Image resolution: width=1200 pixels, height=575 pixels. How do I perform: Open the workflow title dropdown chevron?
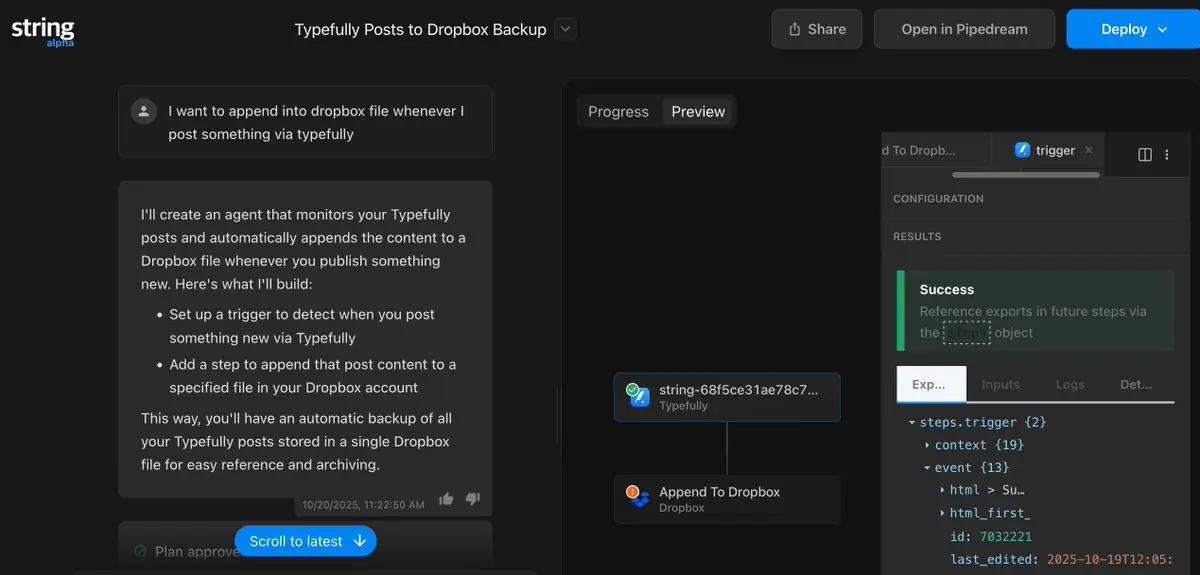click(x=566, y=29)
